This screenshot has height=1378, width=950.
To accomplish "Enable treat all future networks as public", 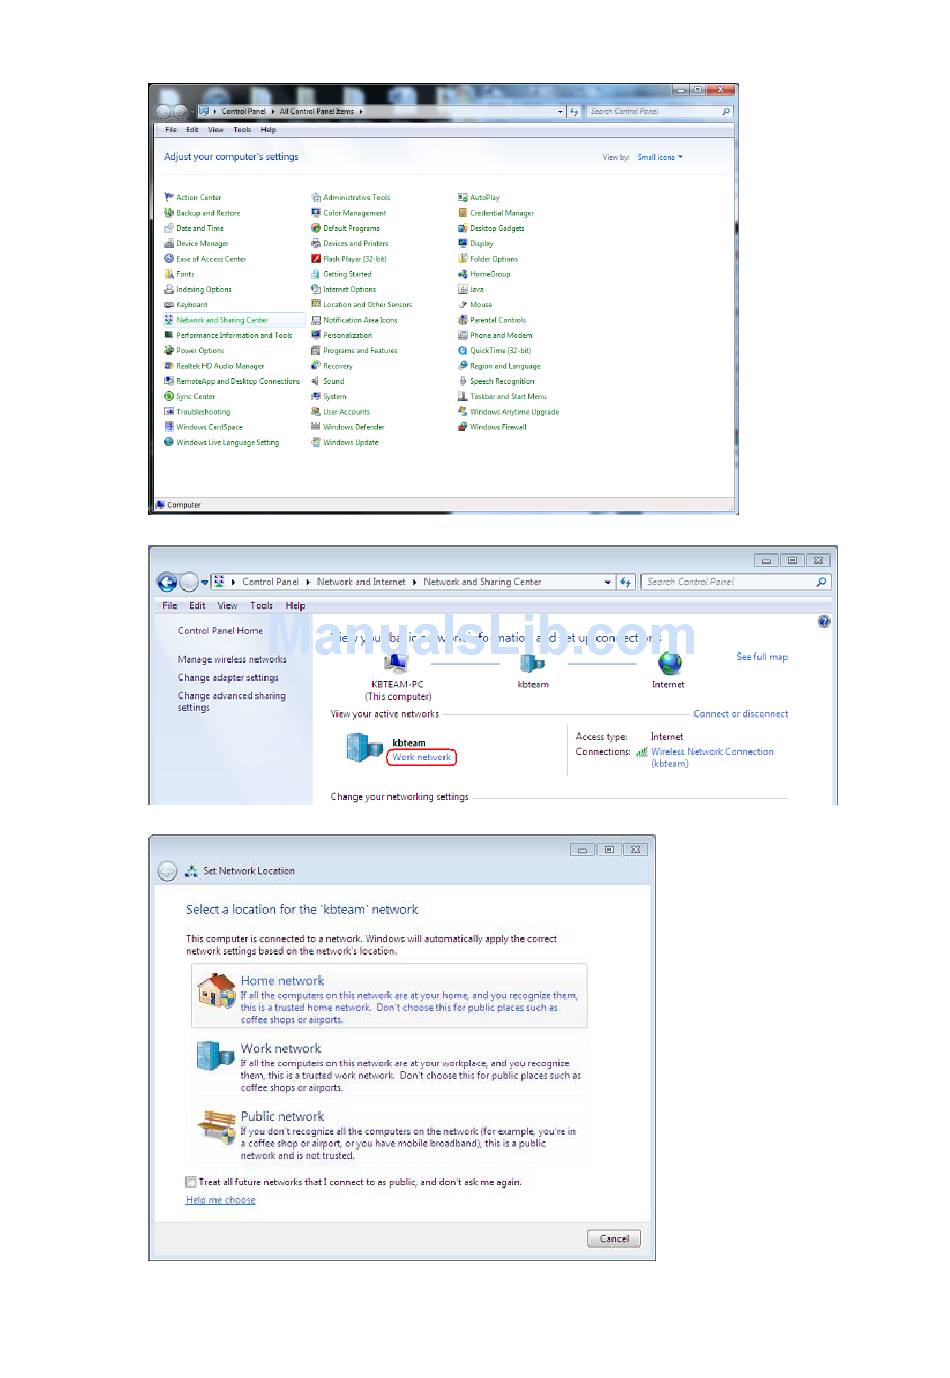I will pyautogui.click(x=191, y=1182).
